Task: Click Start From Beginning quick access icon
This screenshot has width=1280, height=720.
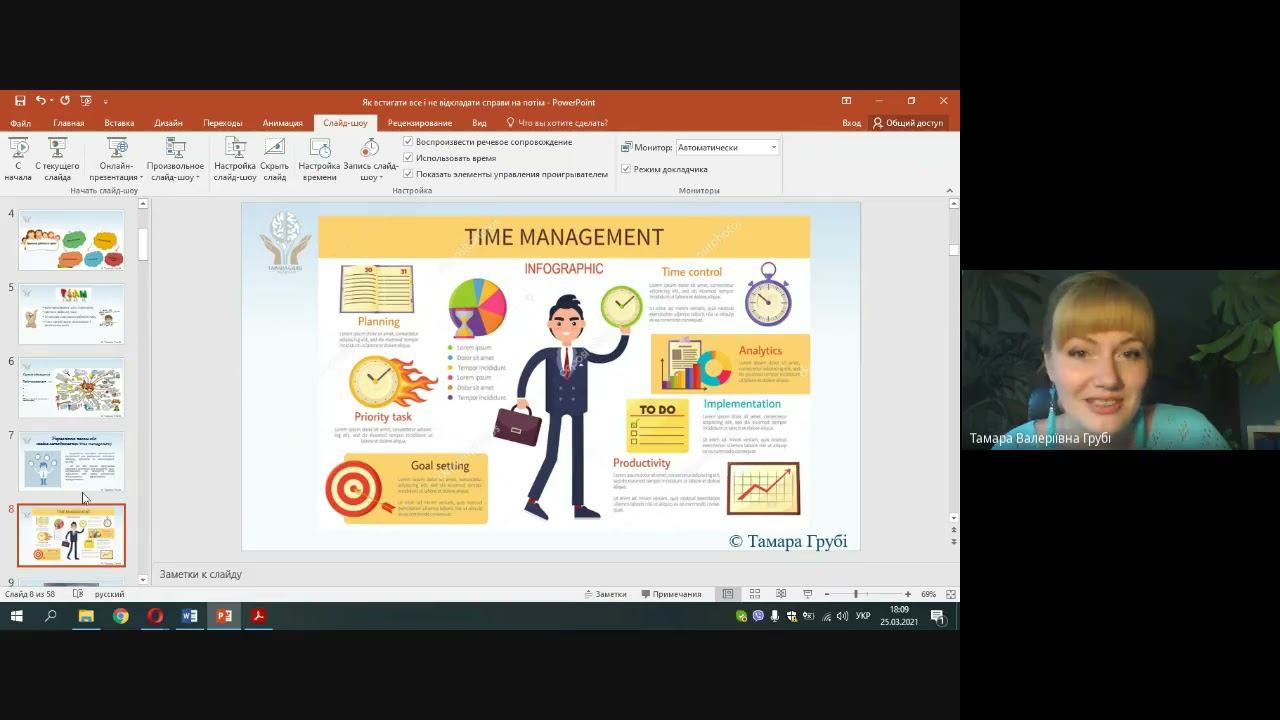Action: point(86,101)
